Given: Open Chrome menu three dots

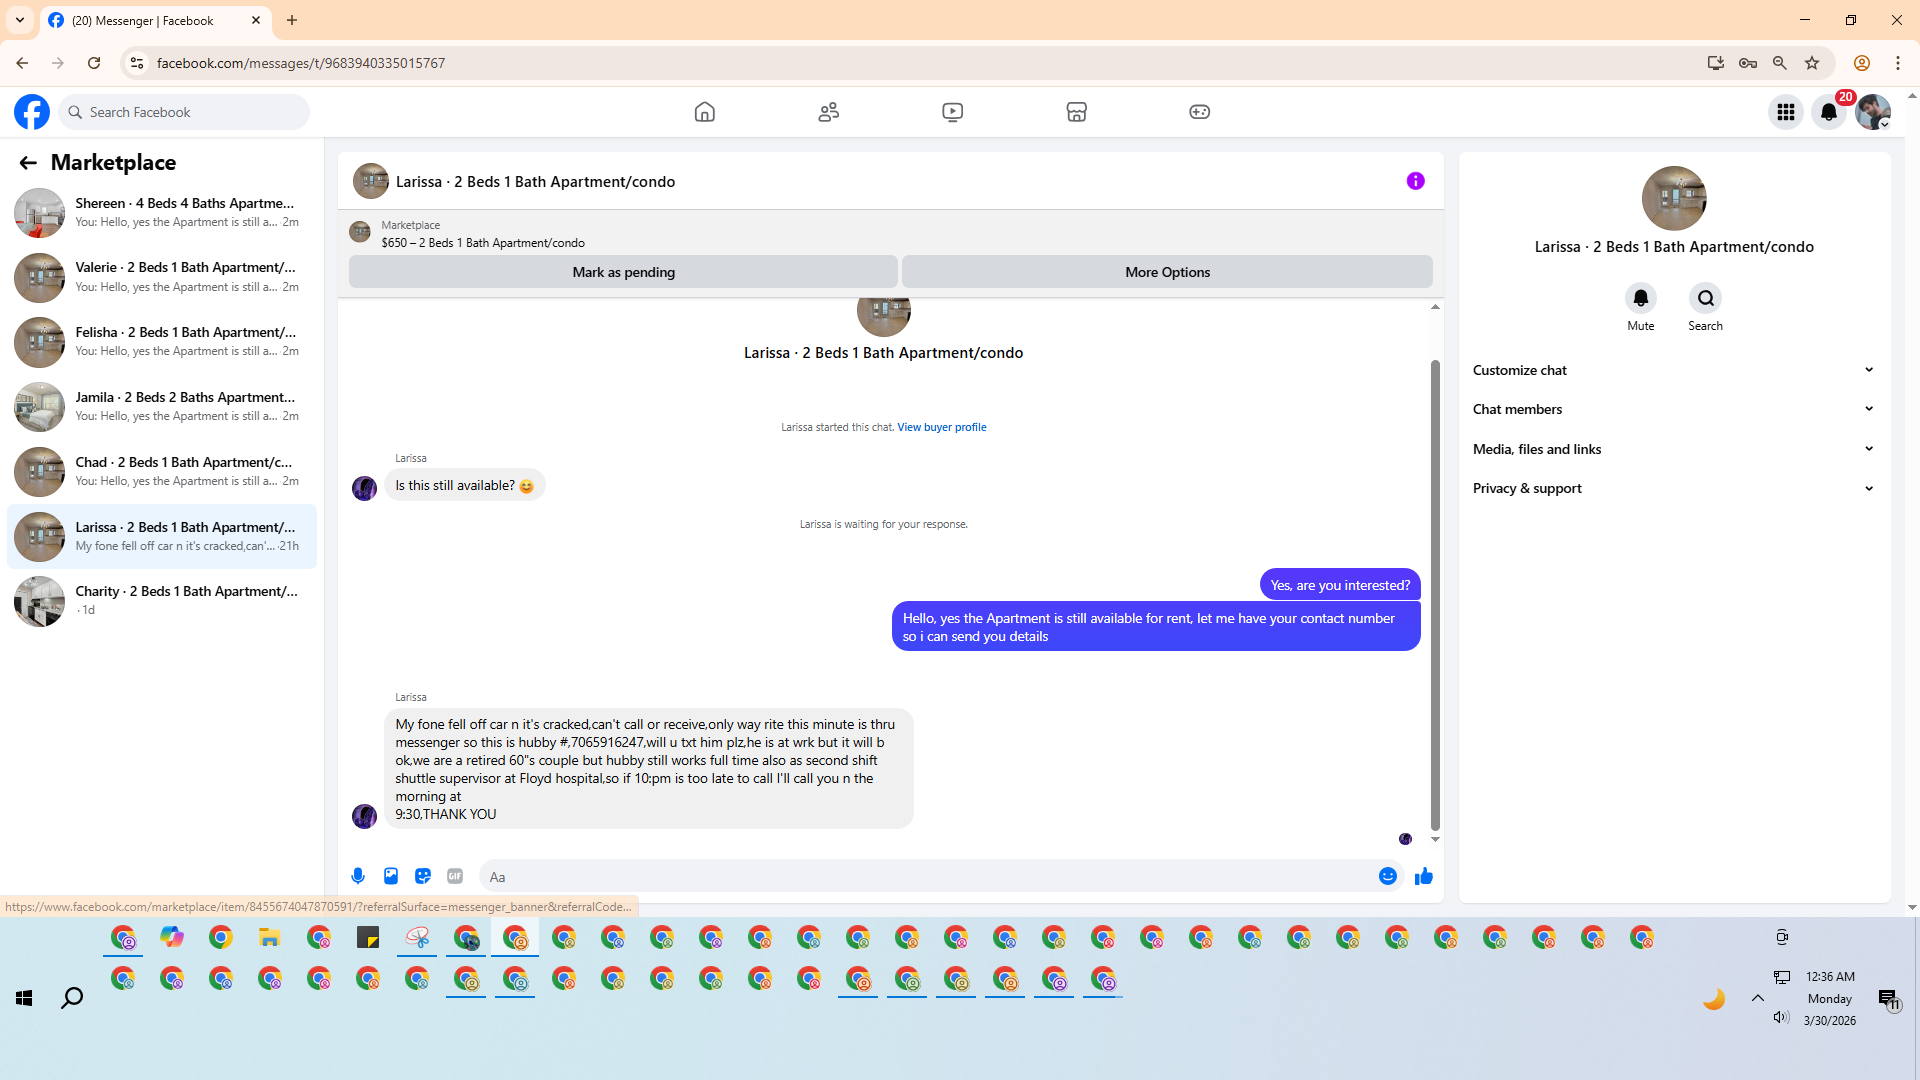Looking at the screenshot, I should (x=1898, y=63).
